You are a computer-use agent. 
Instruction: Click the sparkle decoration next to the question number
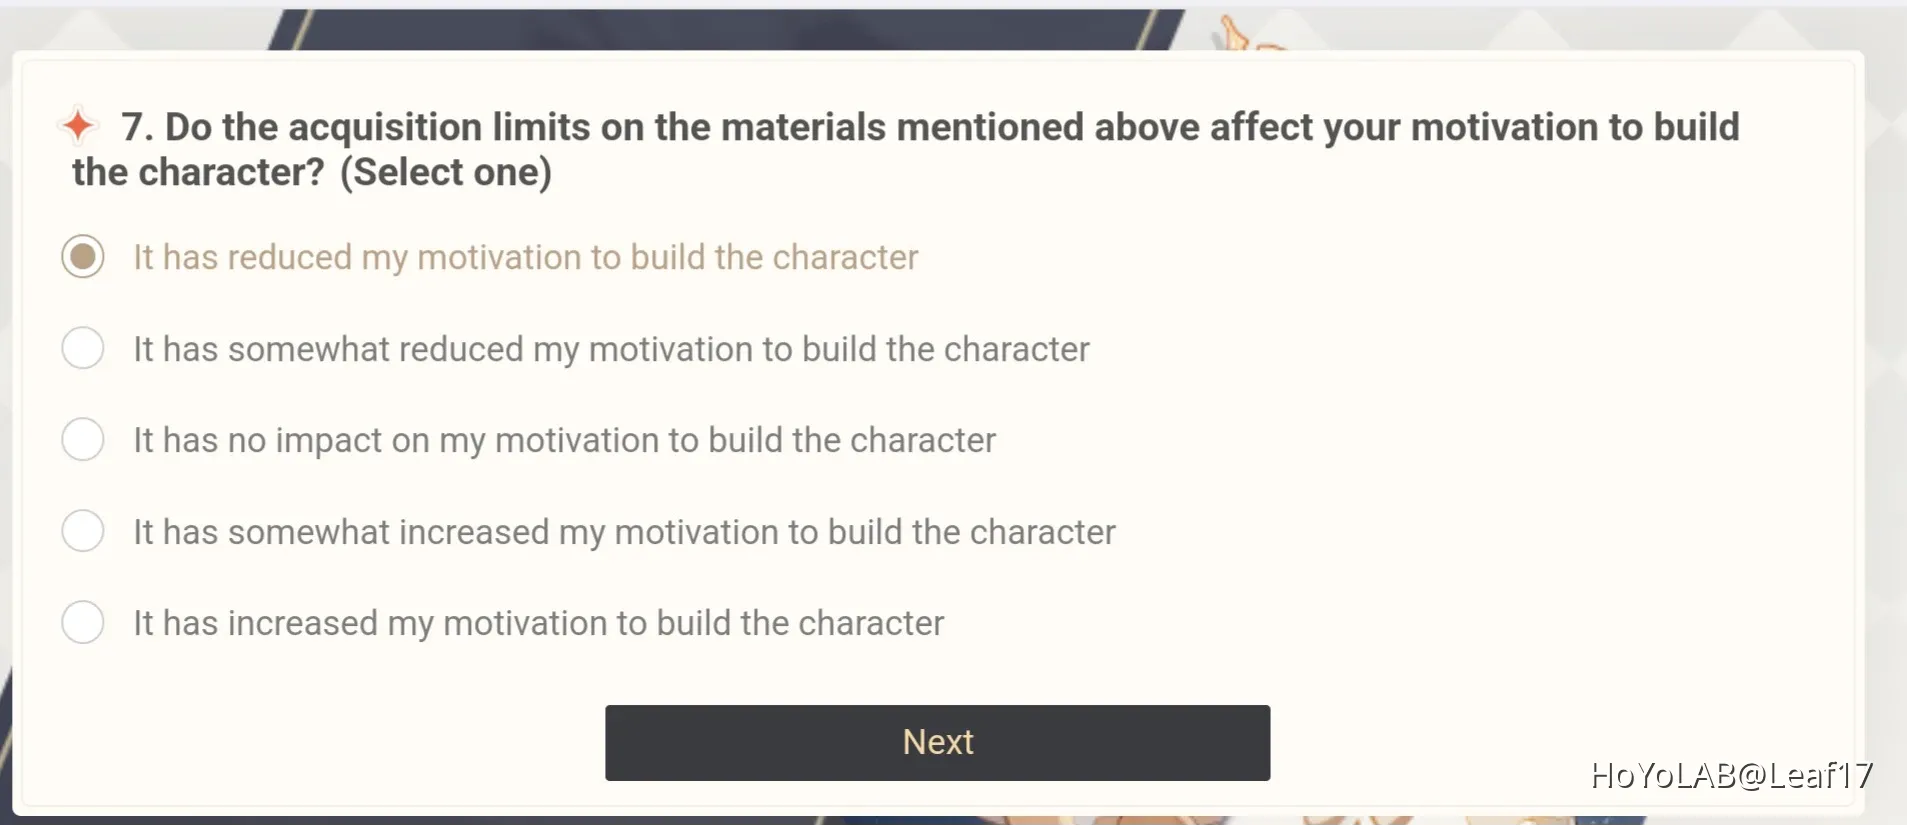[78, 125]
